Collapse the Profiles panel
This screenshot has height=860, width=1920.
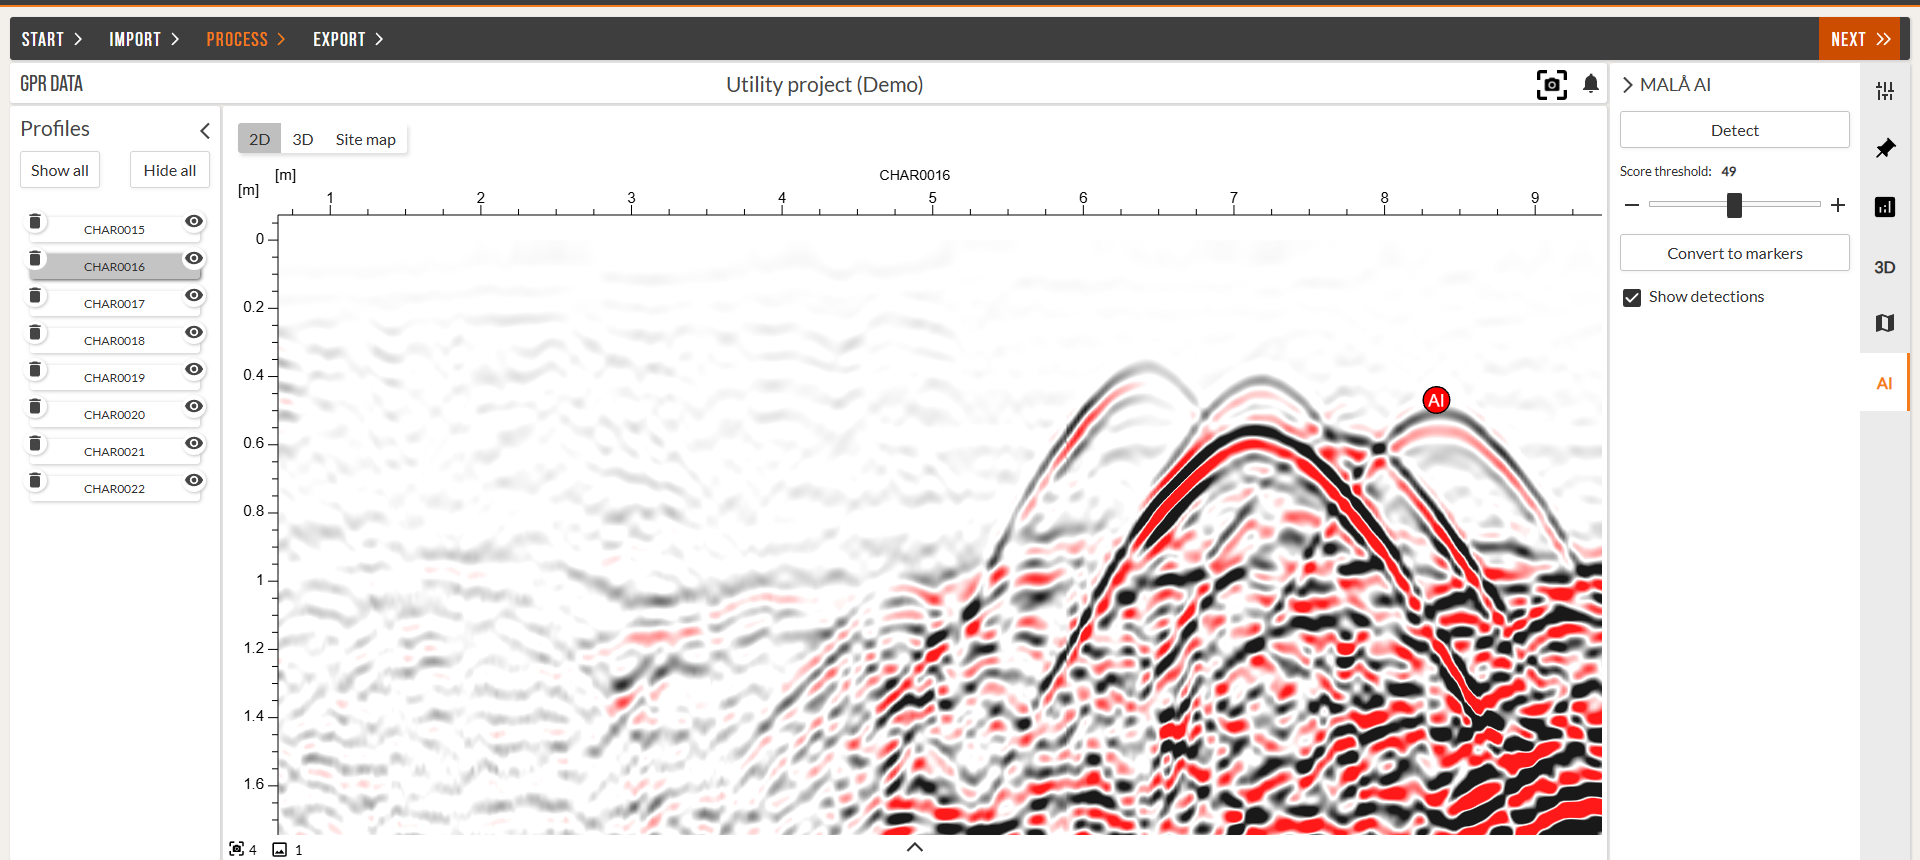204,131
